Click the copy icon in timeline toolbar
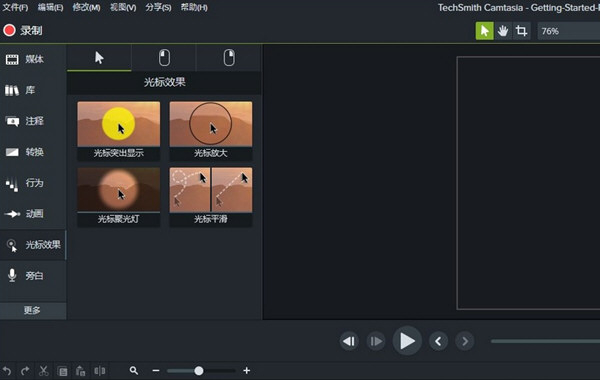 63,371
